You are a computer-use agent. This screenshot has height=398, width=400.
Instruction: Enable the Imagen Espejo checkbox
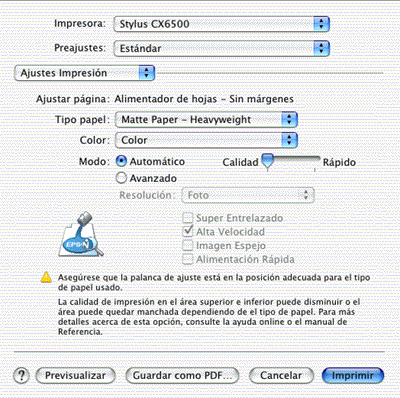(x=188, y=245)
